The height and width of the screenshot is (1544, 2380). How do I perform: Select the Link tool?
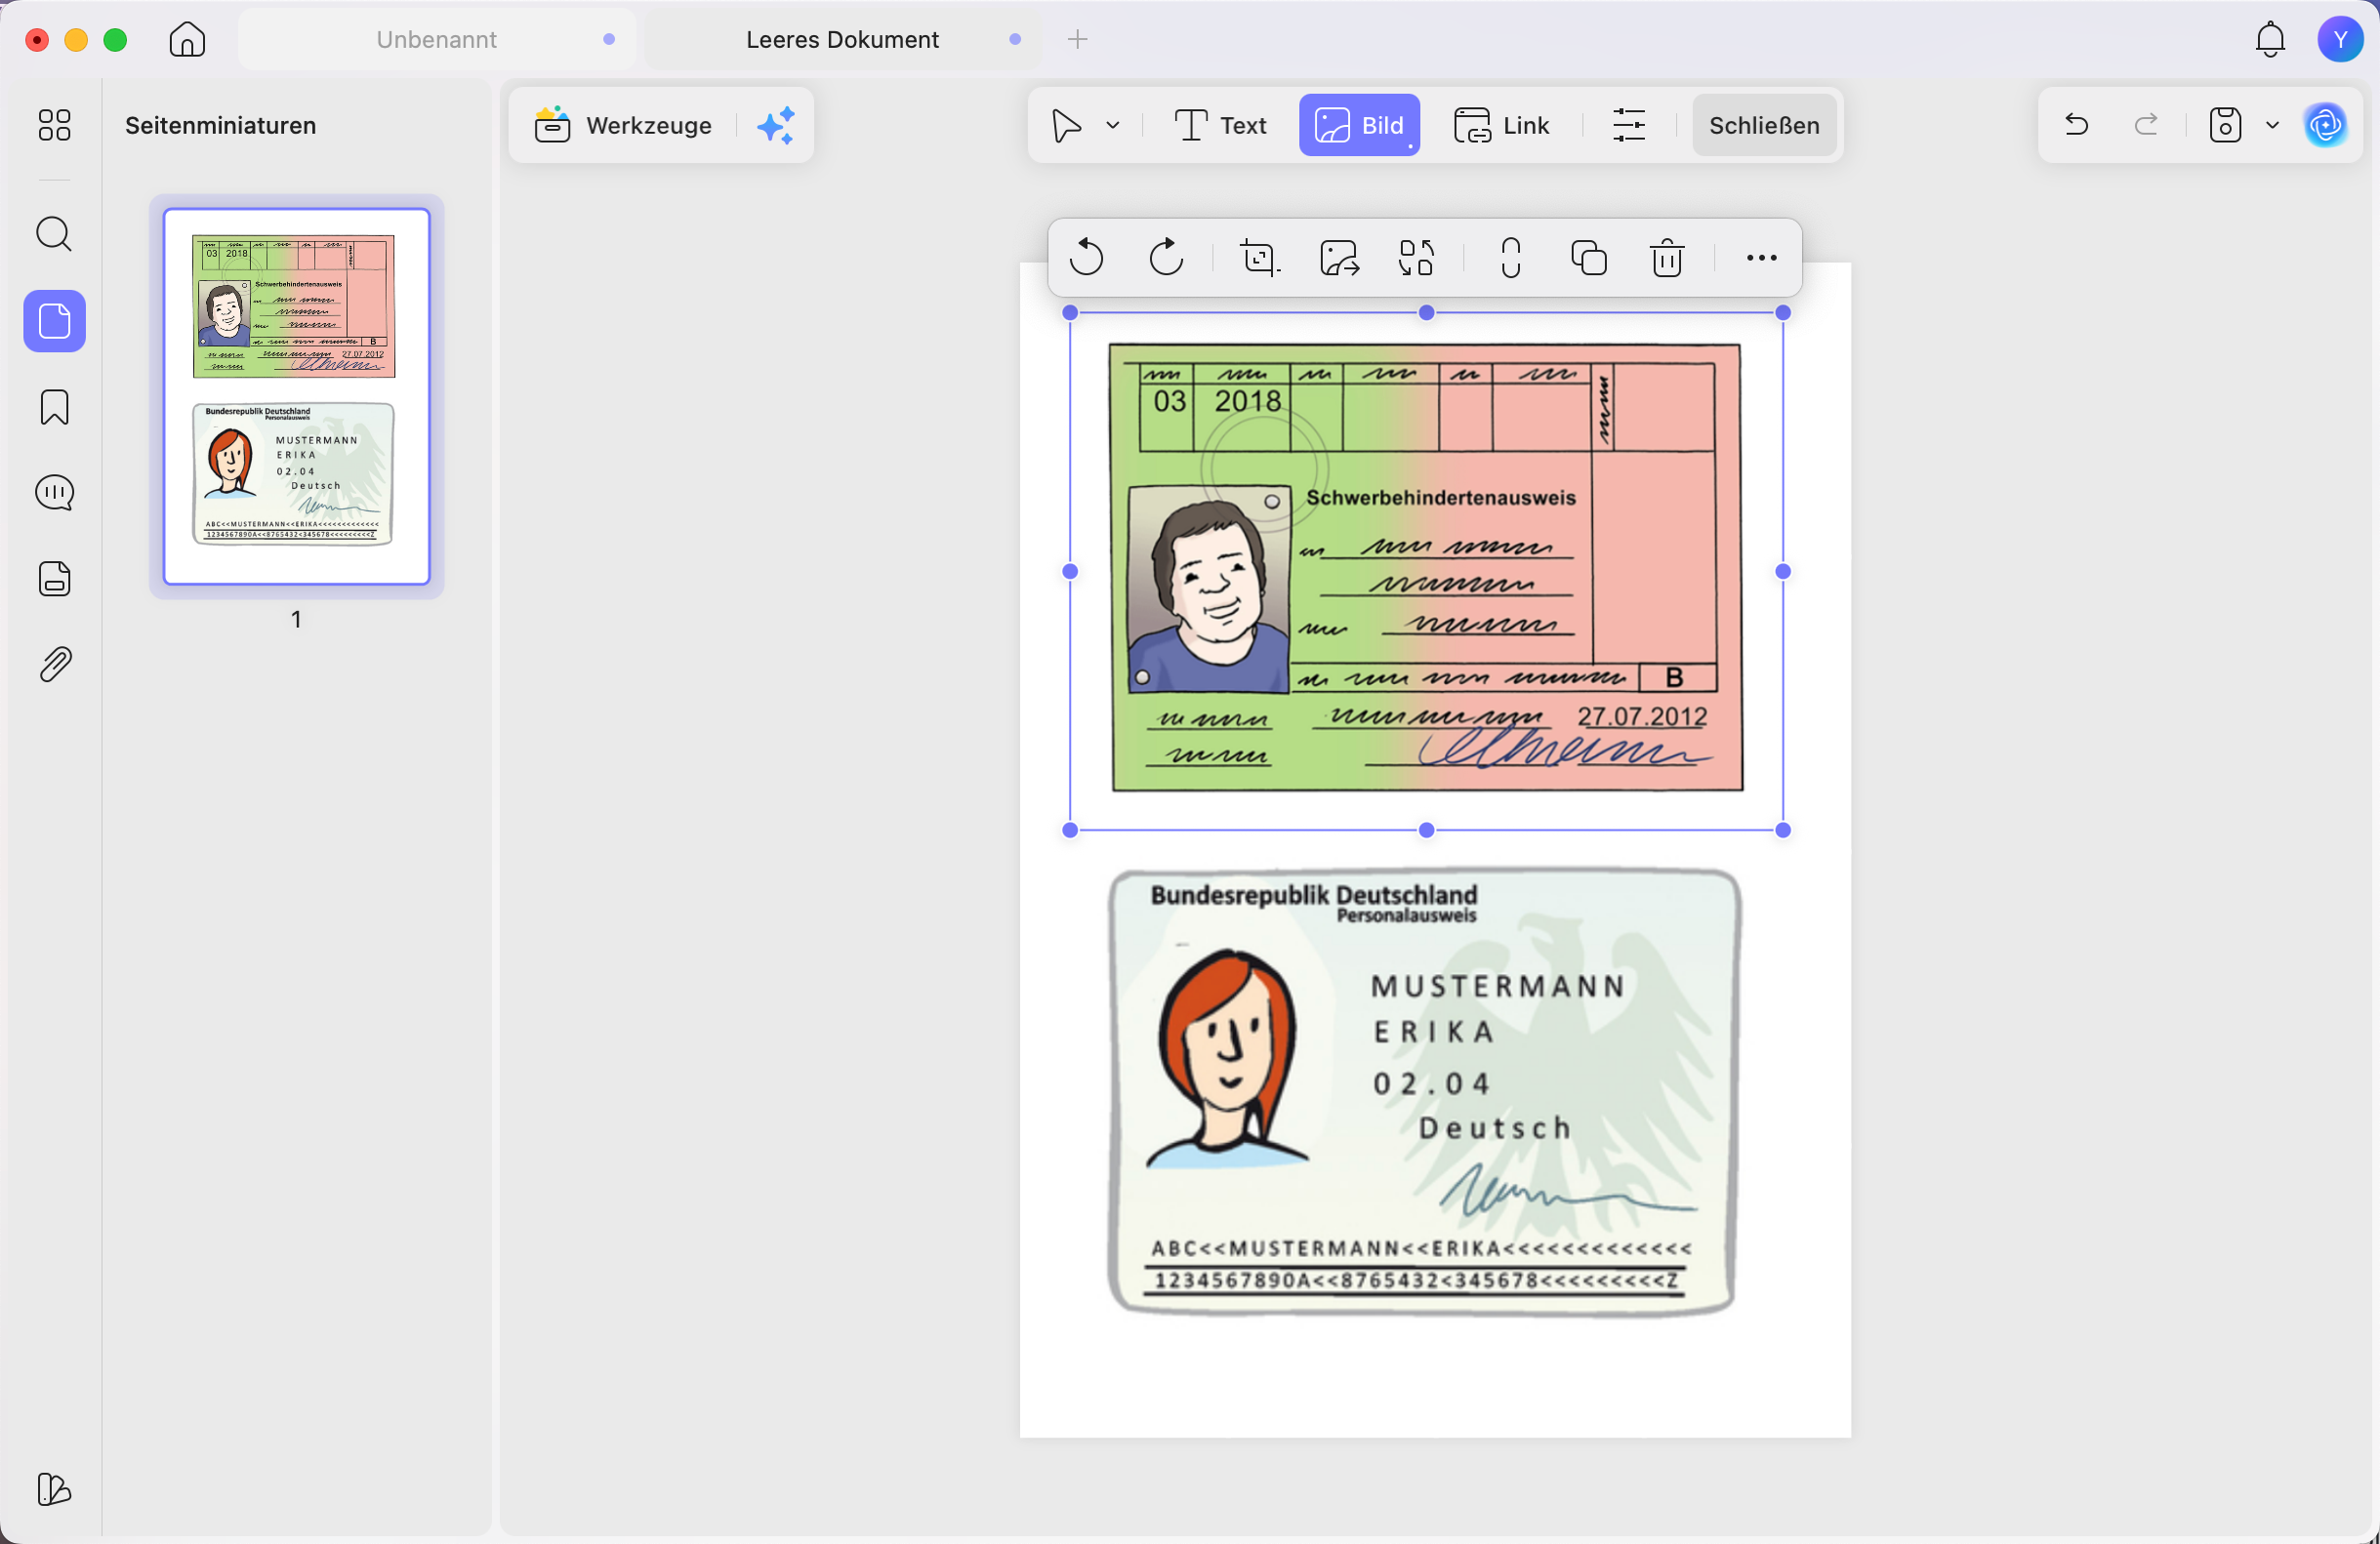click(x=1500, y=126)
